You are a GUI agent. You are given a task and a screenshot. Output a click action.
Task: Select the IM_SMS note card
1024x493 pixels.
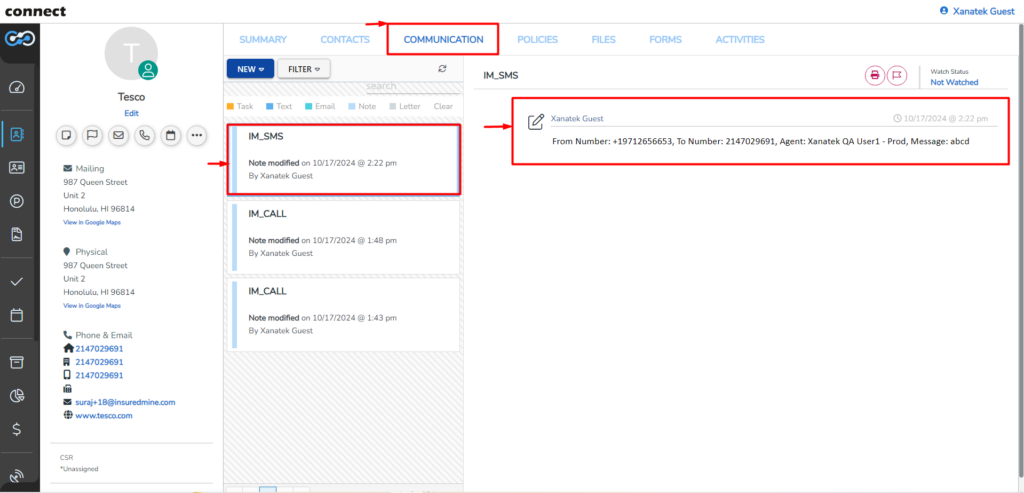click(344, 159)
